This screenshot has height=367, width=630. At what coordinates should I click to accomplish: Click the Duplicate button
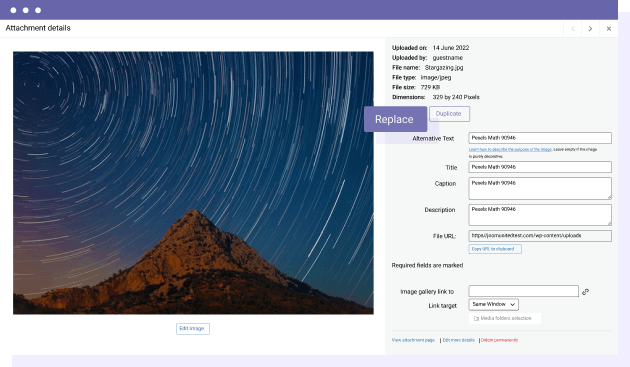coord(449,114)
